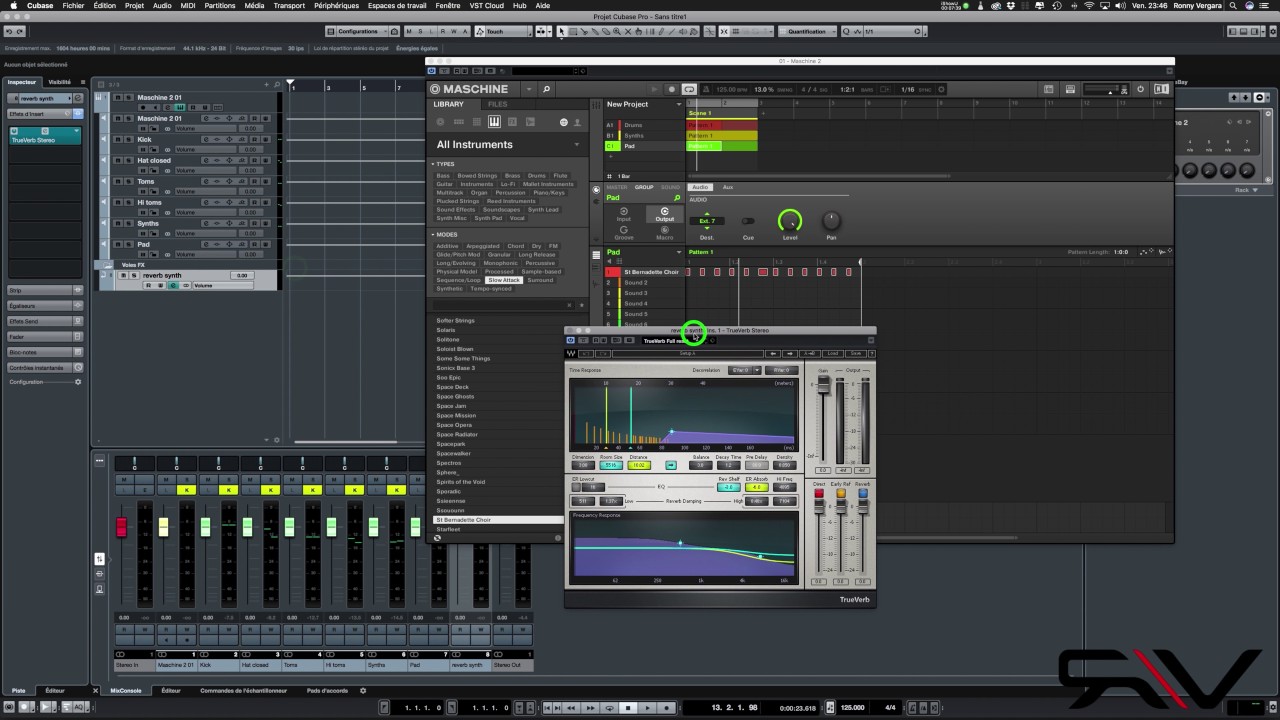Toggle the blue Reverb button in TrueVerb

click(862, 493)
